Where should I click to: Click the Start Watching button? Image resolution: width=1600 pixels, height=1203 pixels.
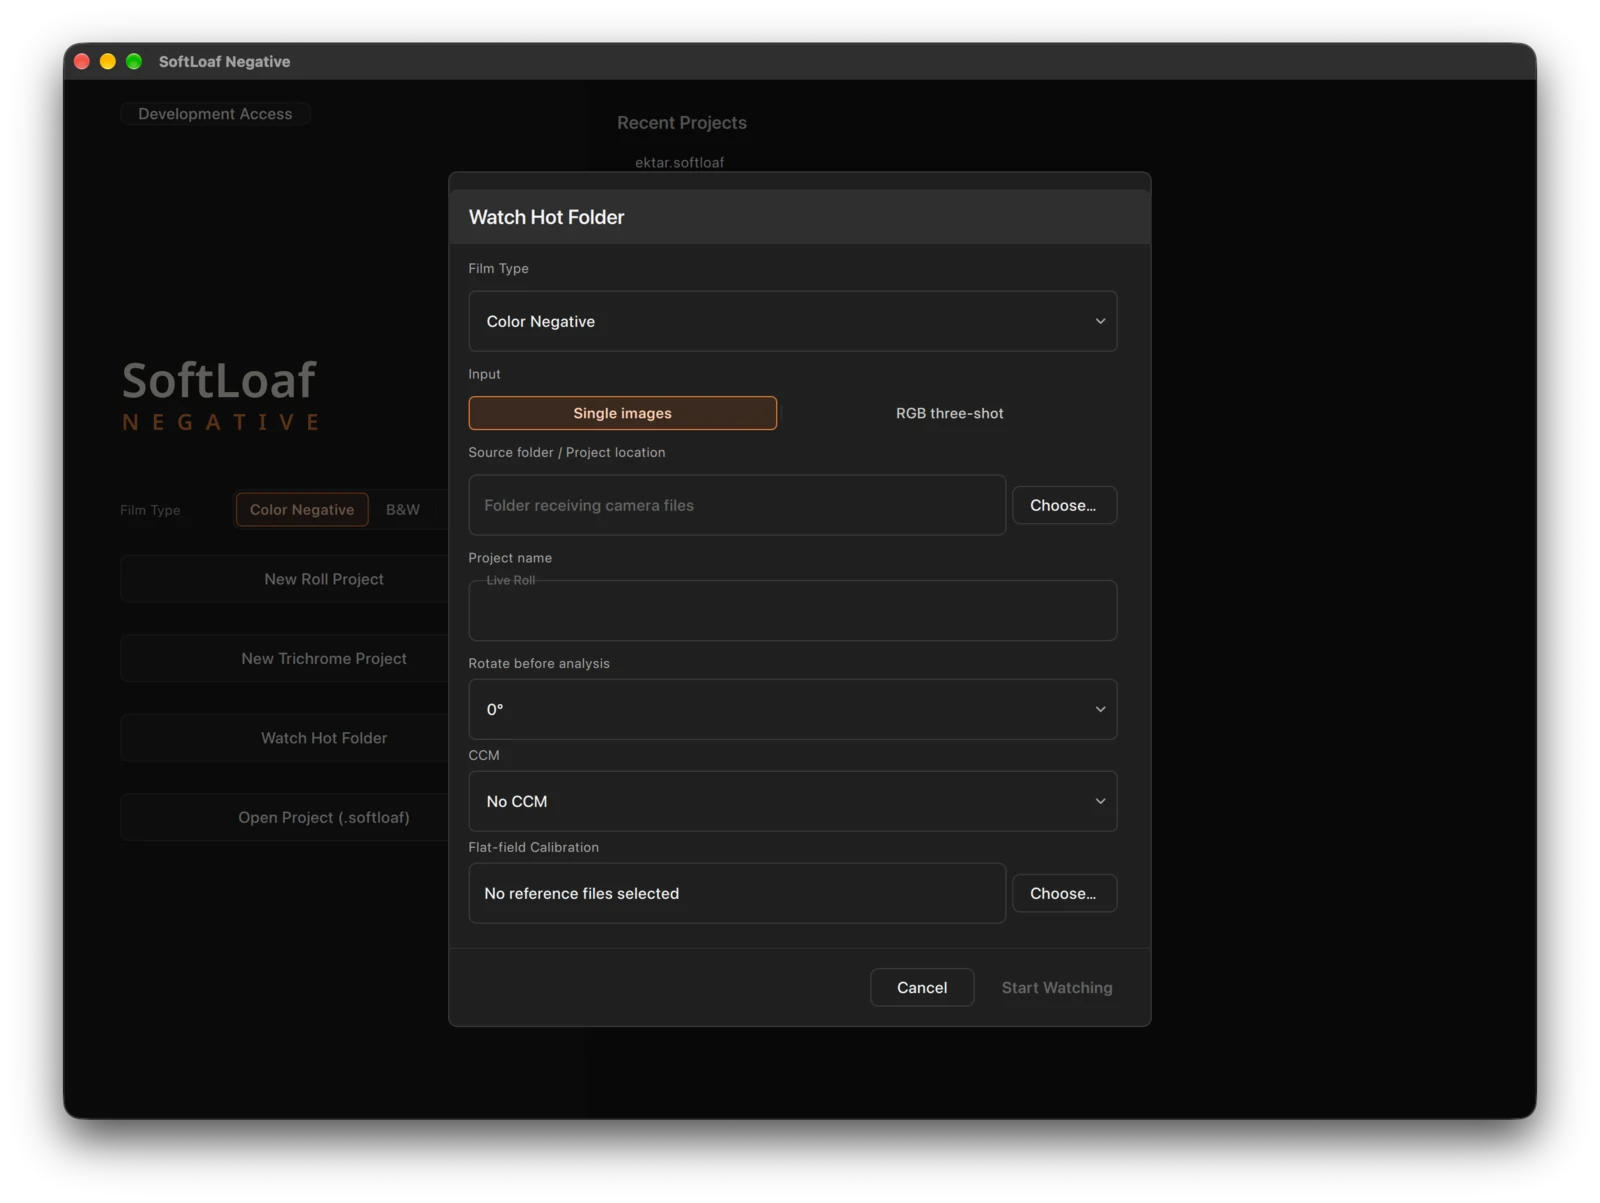1057,987
